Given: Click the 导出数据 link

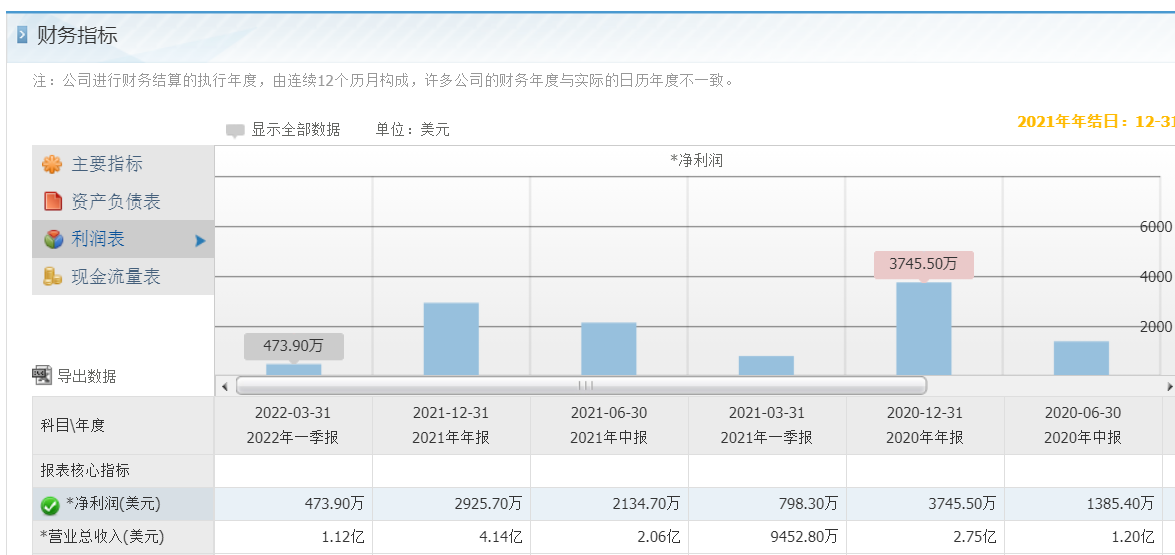Looking at the screenshot, I should [x=87, y=376].
